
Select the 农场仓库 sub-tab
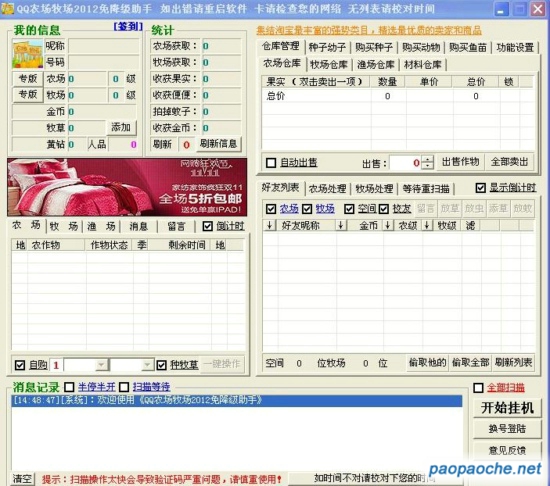[x=282, y=63]
